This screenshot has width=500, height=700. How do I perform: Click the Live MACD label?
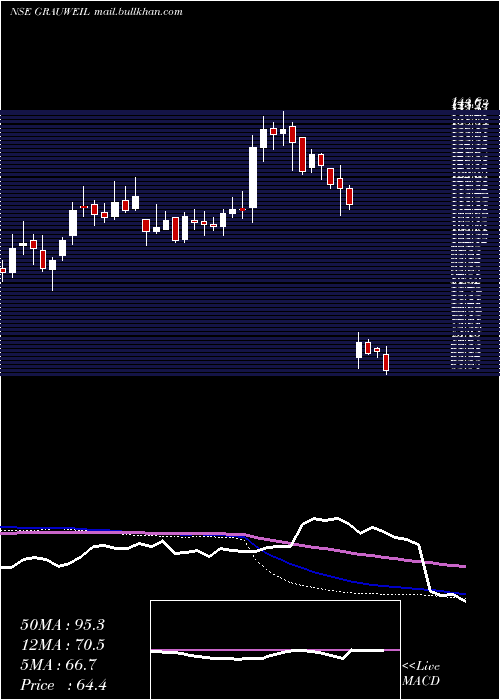(x=421, y=673)
